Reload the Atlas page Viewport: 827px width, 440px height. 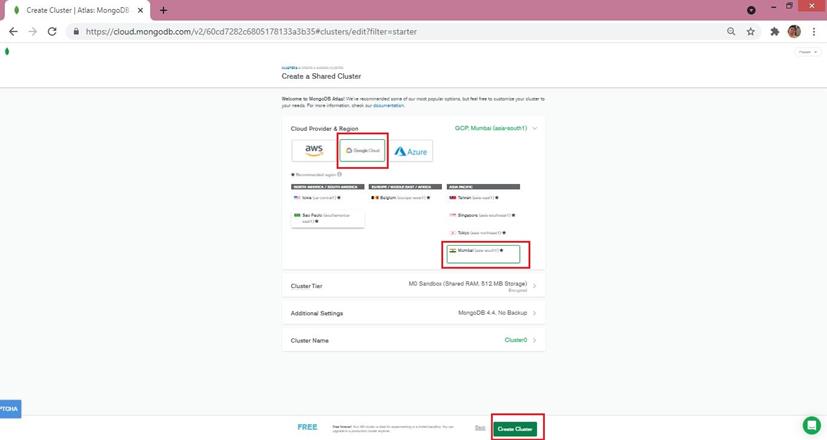click(x=52, y=32)
